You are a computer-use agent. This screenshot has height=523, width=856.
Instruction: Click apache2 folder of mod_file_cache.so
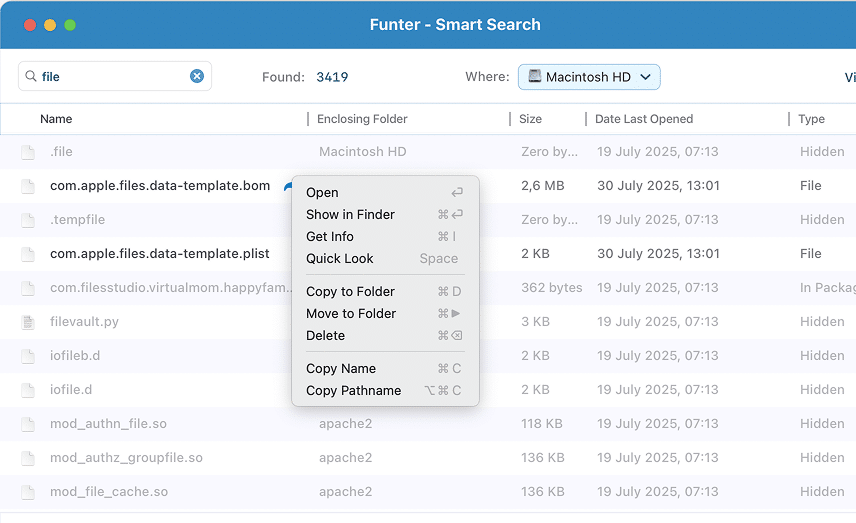(346, 491)
